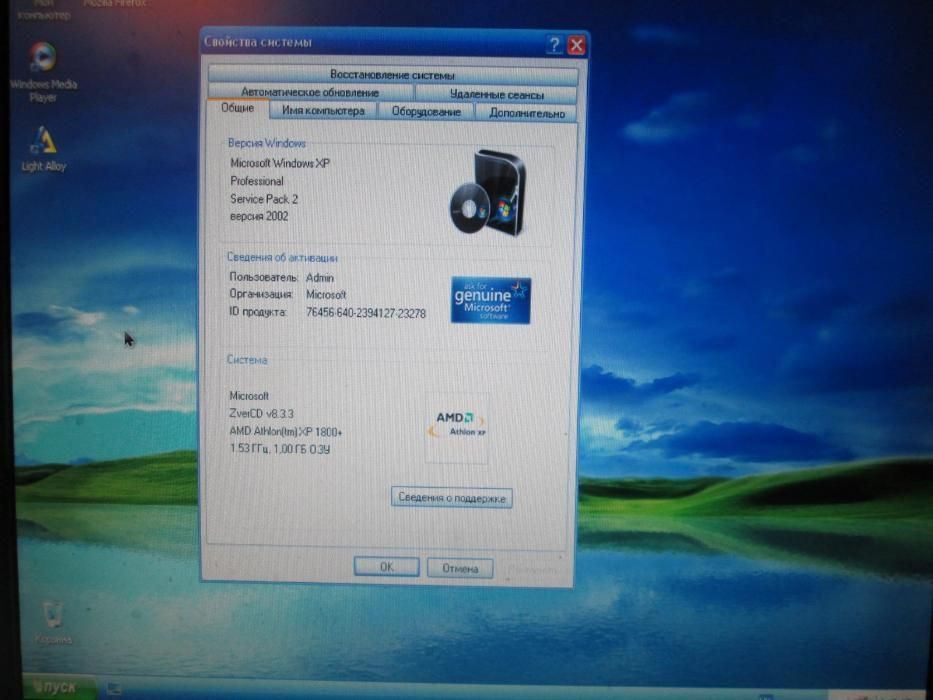
Task: Click the genuine Microsoft software badge
Action: pyautogui.click(x=491, y=301)
